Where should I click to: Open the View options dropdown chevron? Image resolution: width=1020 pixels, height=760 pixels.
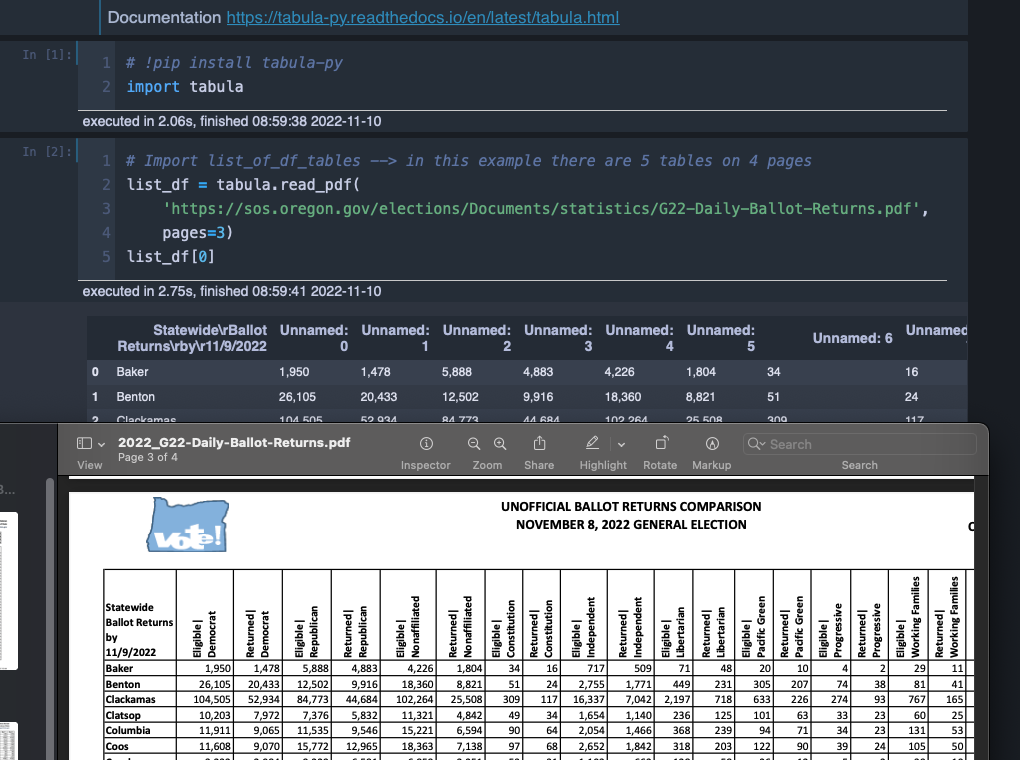[x=101, y=444]
